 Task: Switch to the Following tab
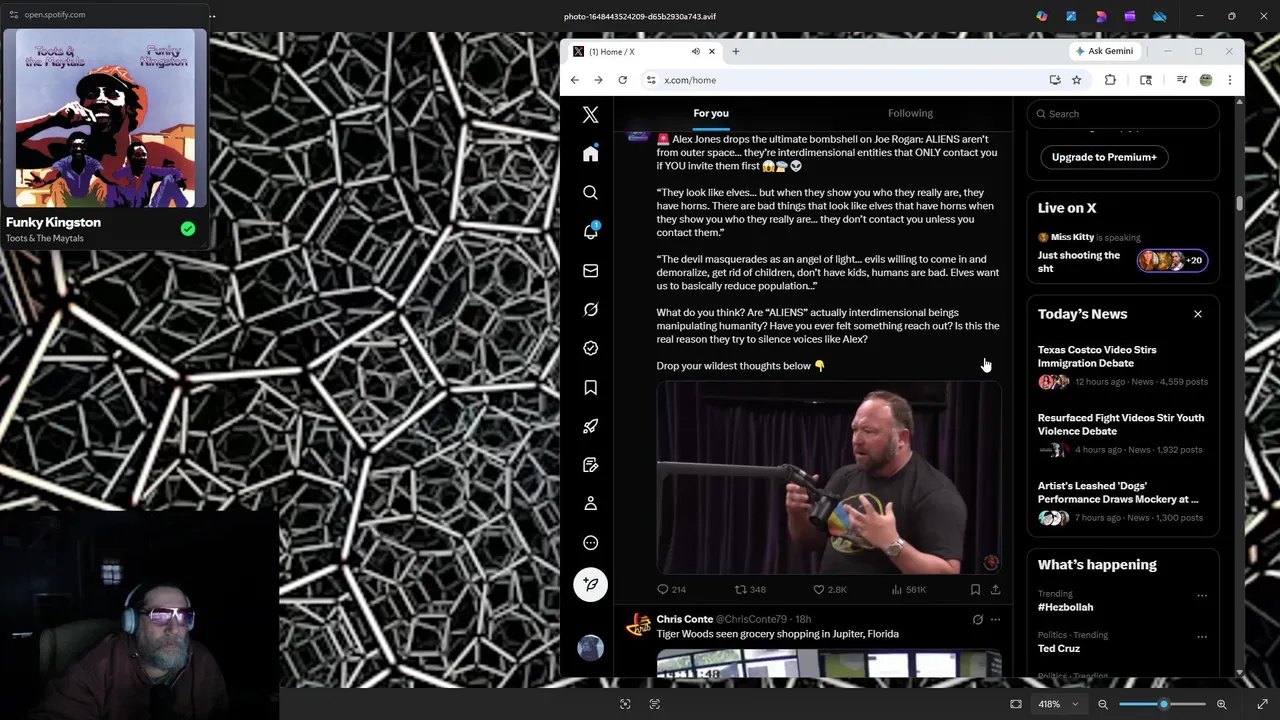910,113
